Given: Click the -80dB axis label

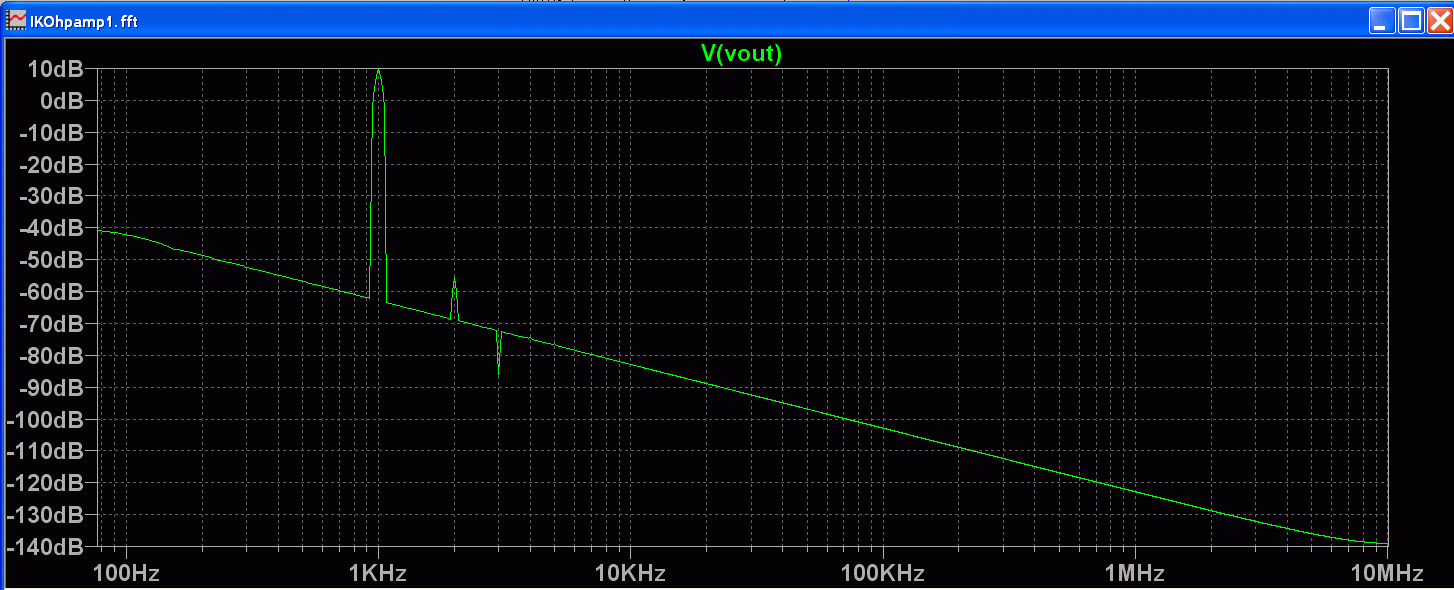Looking at the screenshot, I should click(53, 356).
